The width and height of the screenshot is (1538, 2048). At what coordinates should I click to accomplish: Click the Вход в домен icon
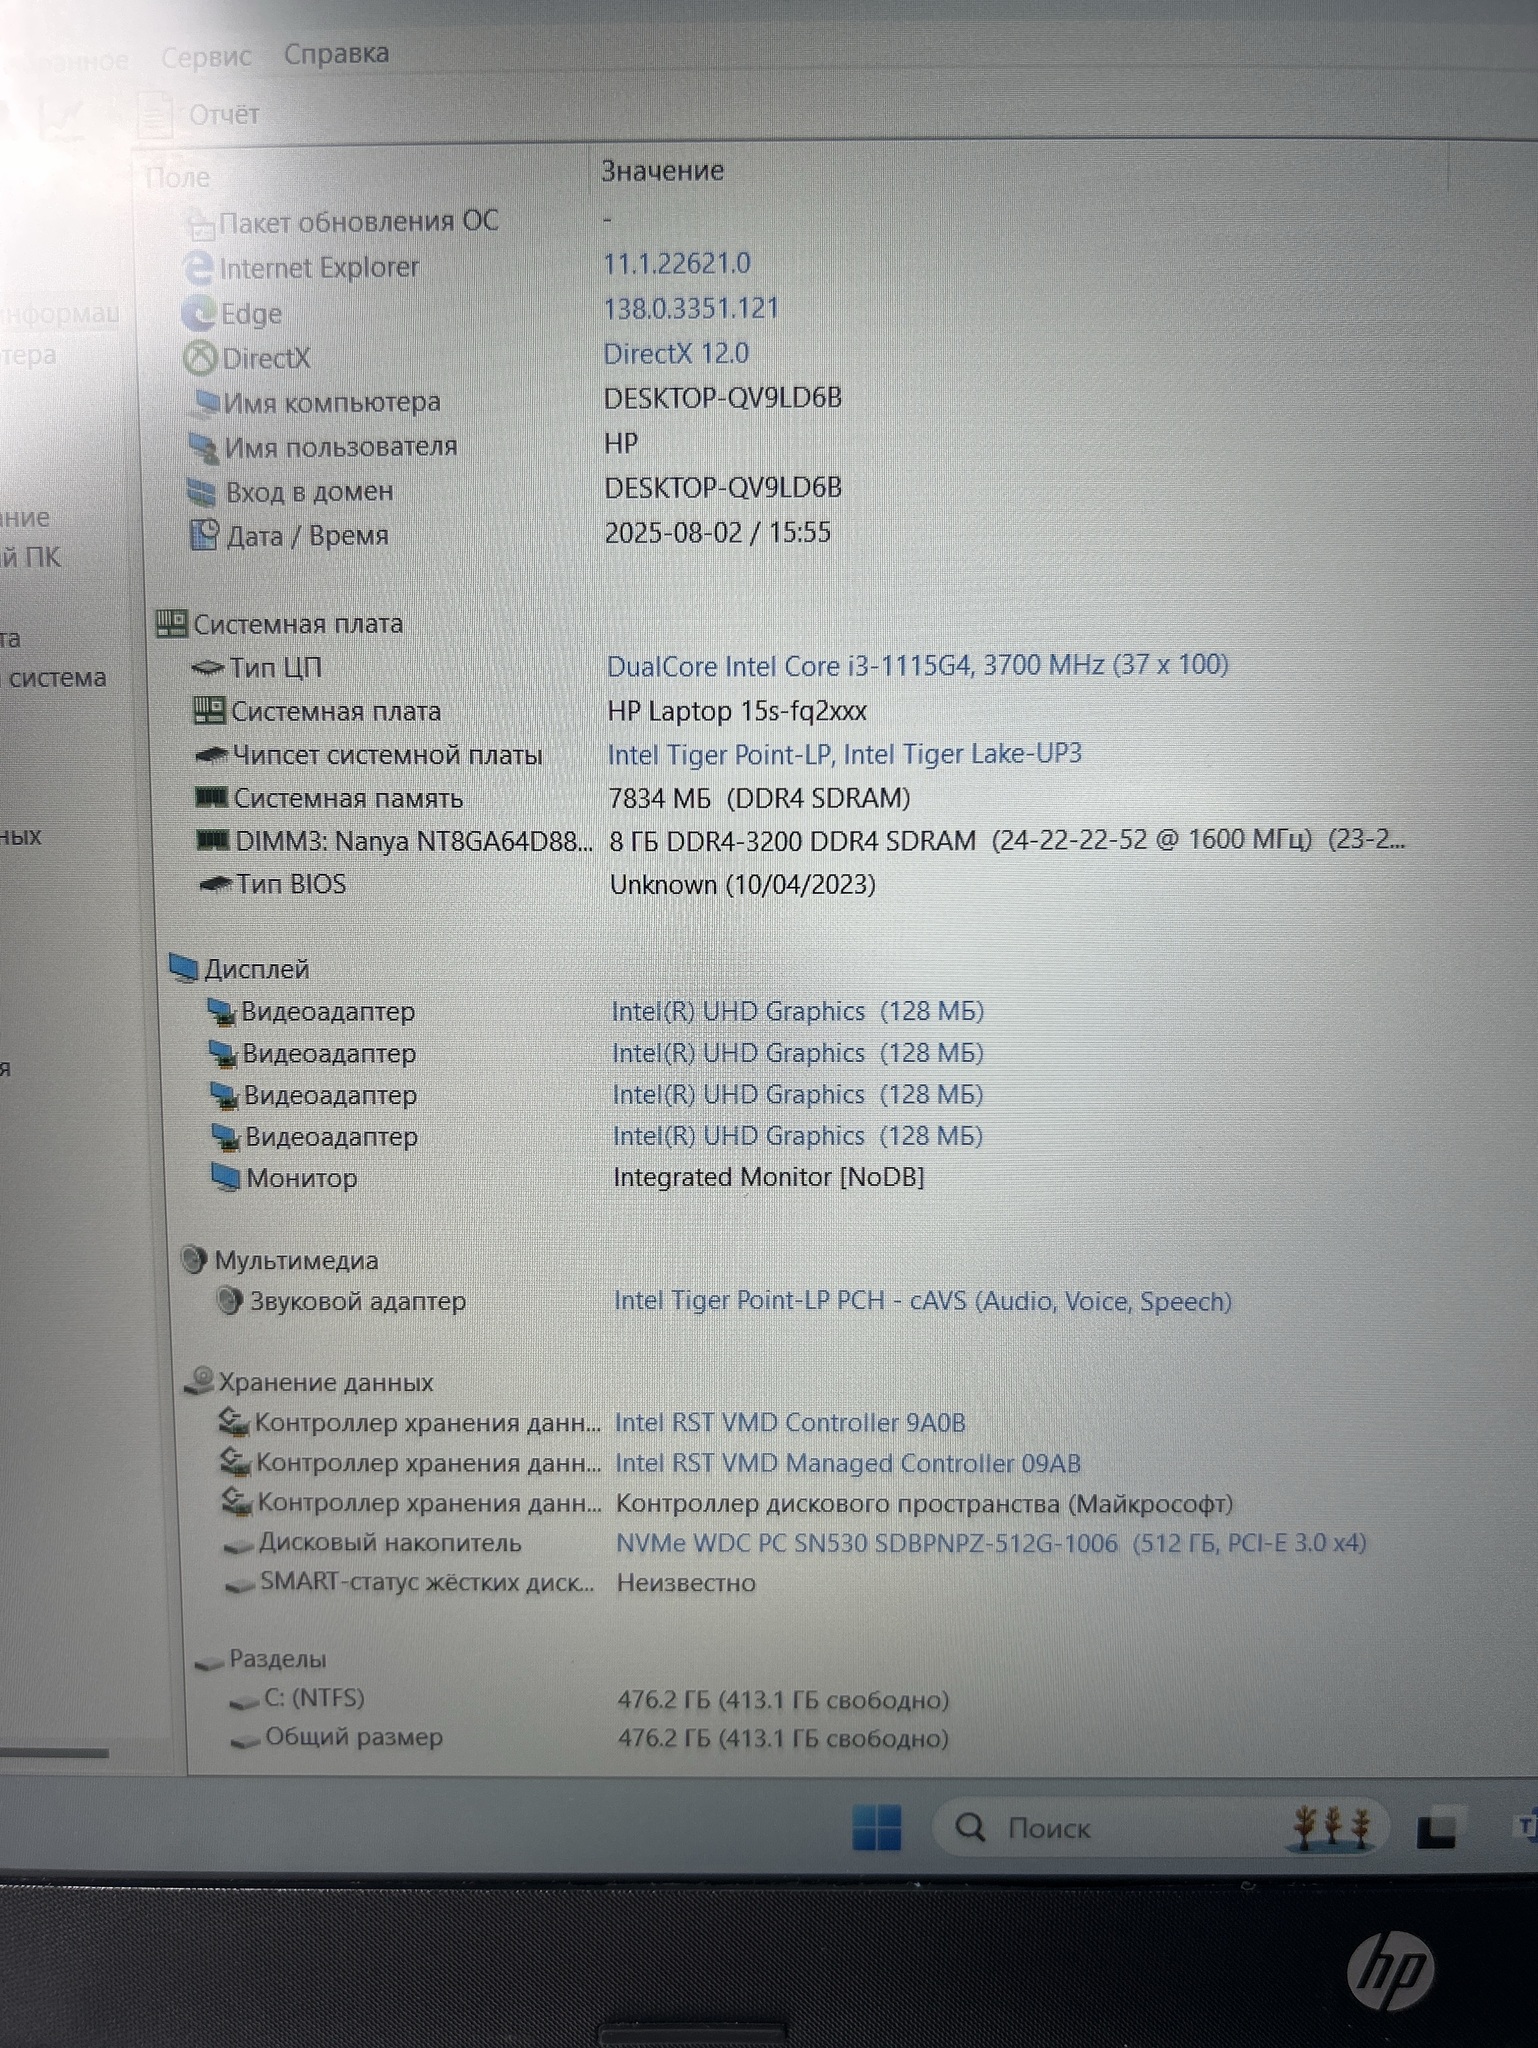point(201,492)
